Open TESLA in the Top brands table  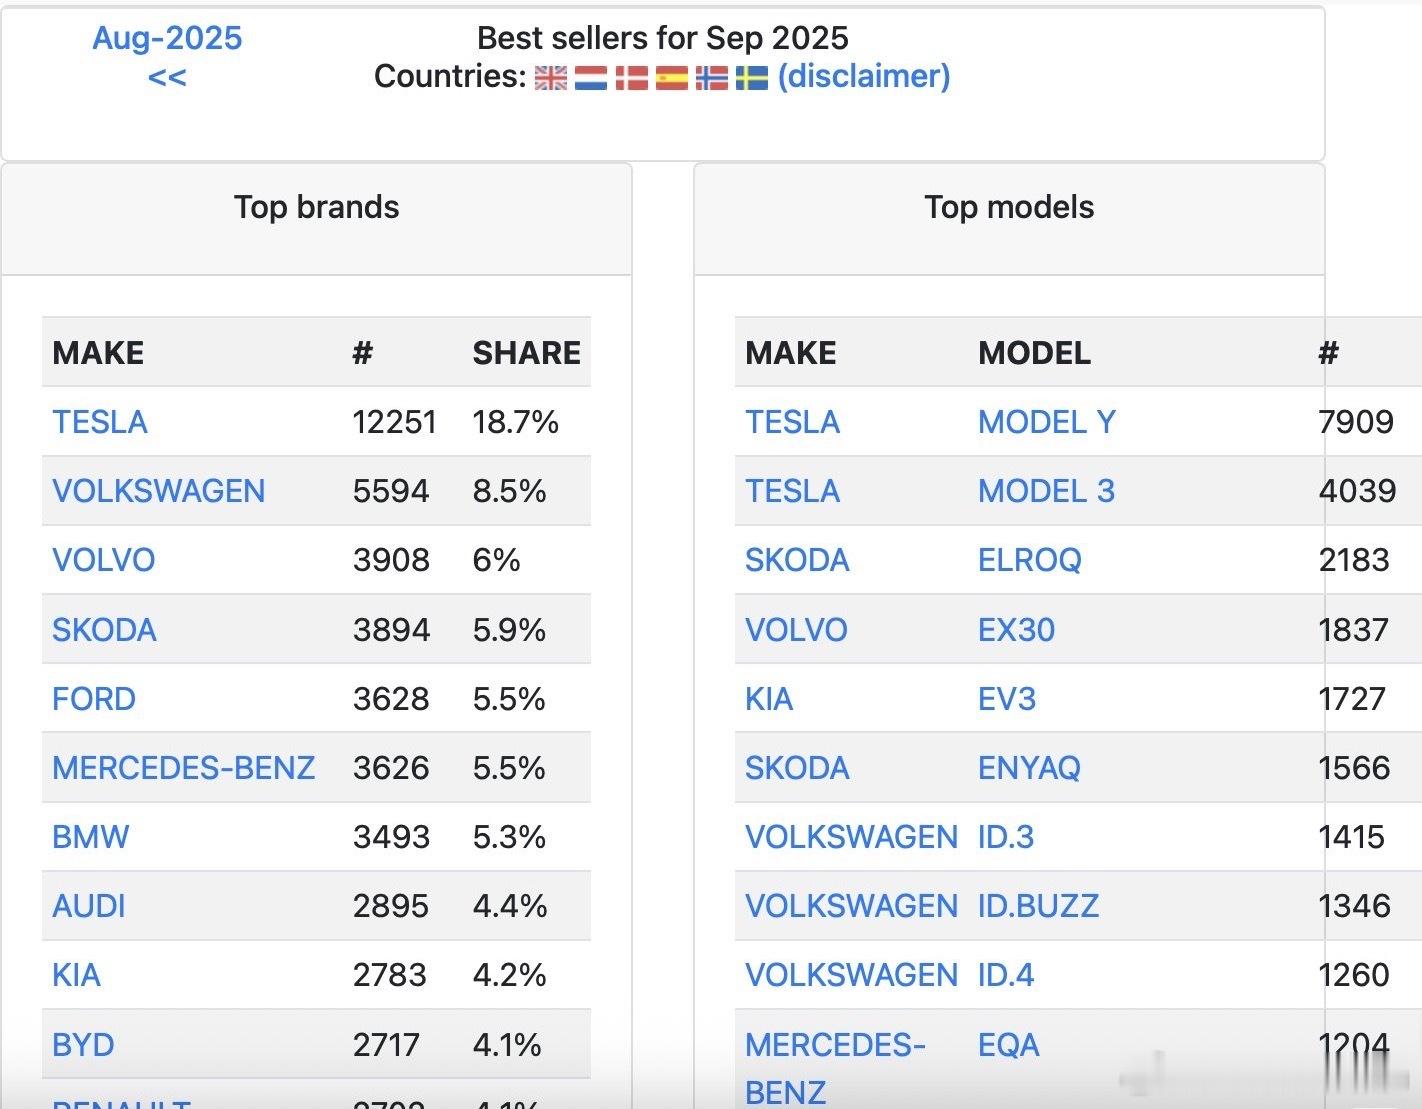pos(100,422)
